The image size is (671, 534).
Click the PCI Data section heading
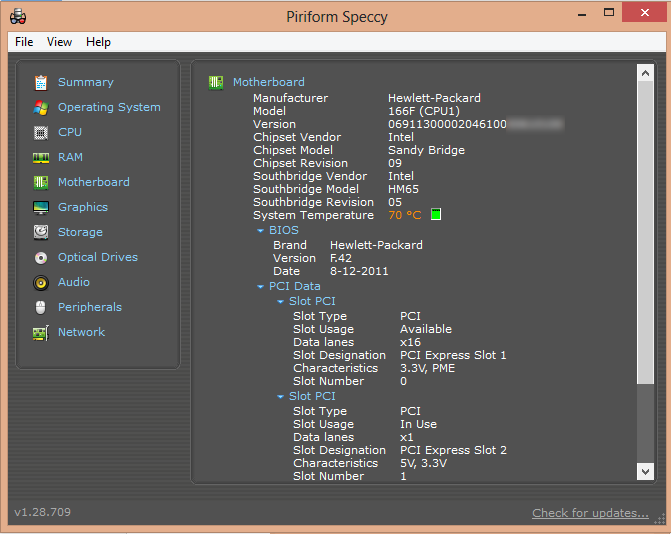[294, 286]
